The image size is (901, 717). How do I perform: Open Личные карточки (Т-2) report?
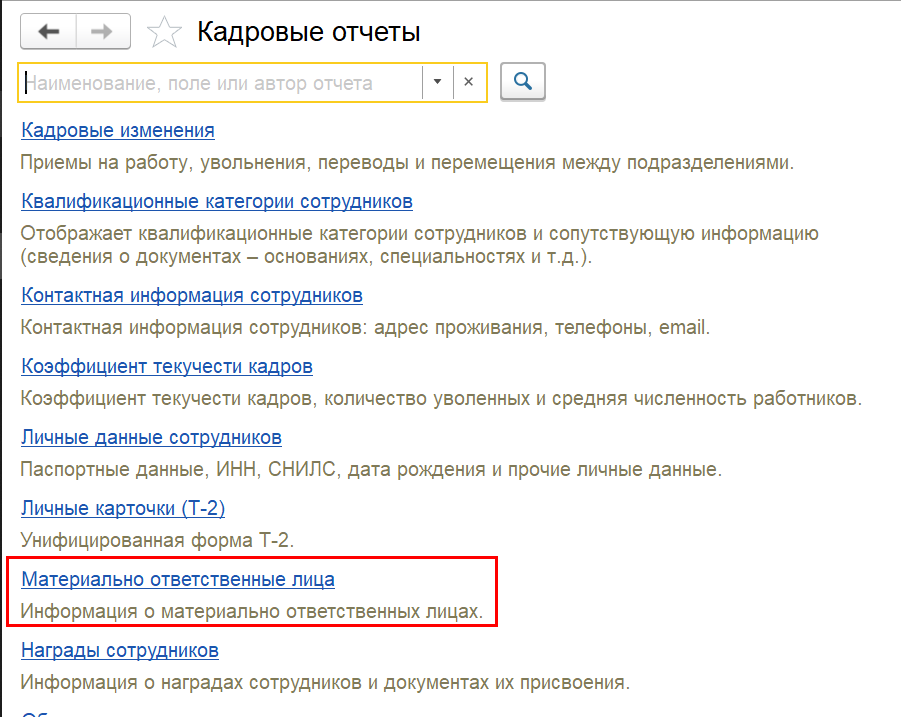pos(123,508)
